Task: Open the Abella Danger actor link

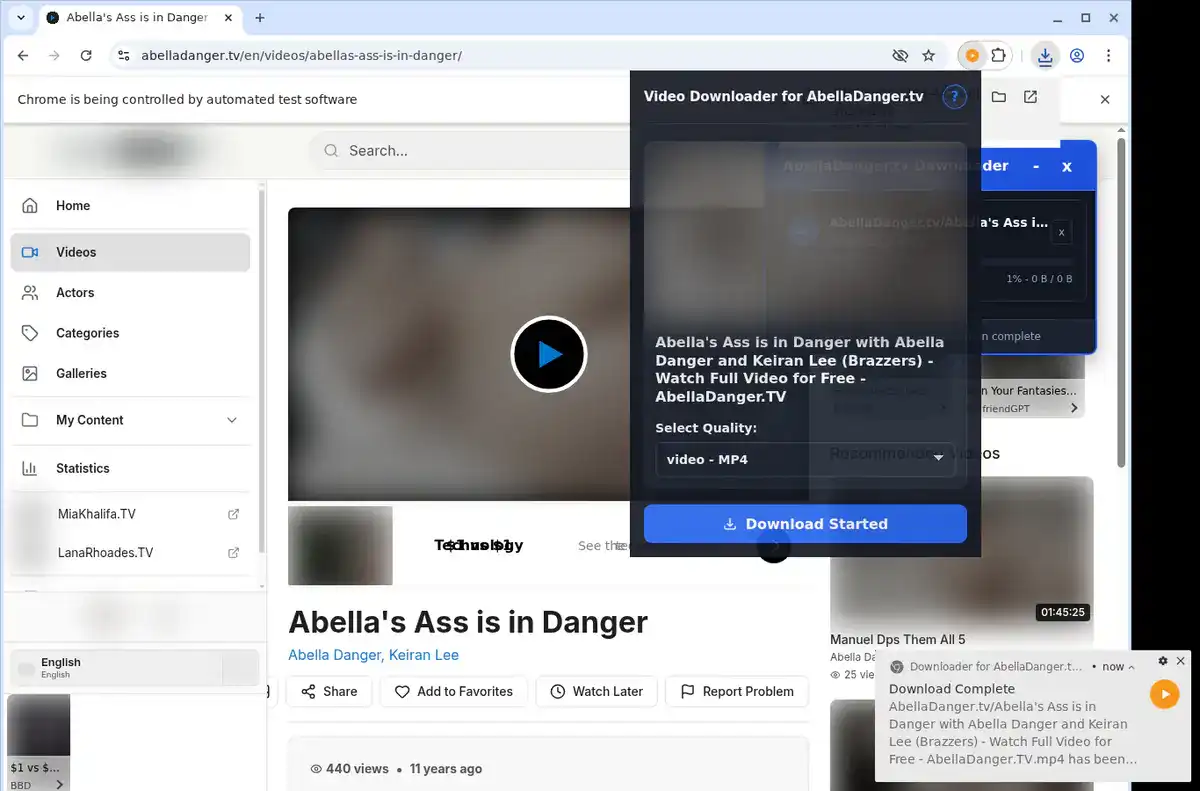Action: tap(334, 655)
